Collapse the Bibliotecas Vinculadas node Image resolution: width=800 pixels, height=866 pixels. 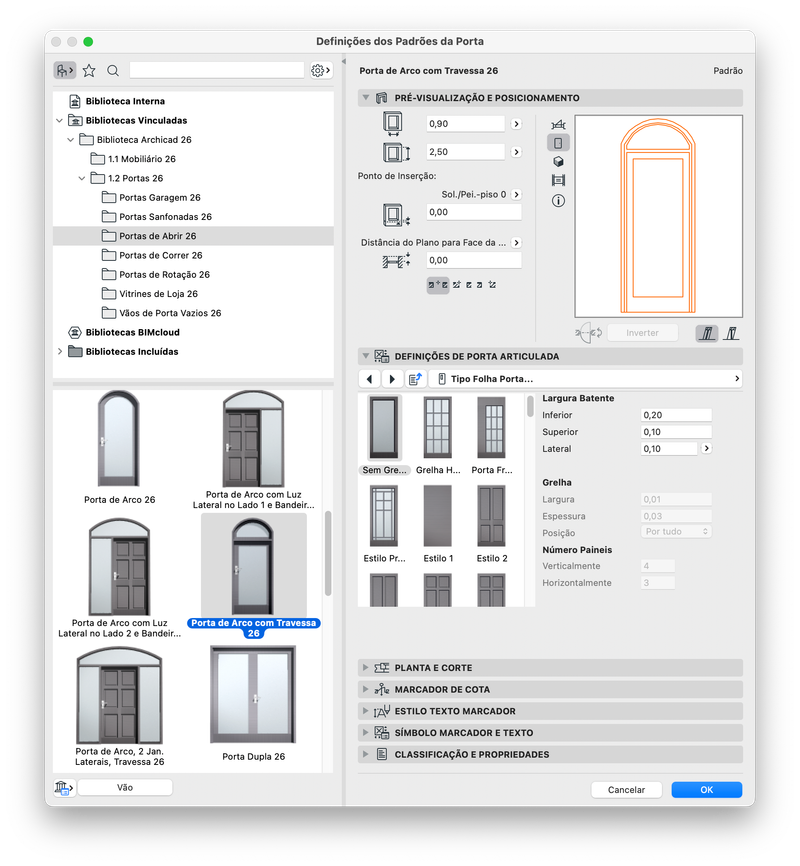coord(60,120)
